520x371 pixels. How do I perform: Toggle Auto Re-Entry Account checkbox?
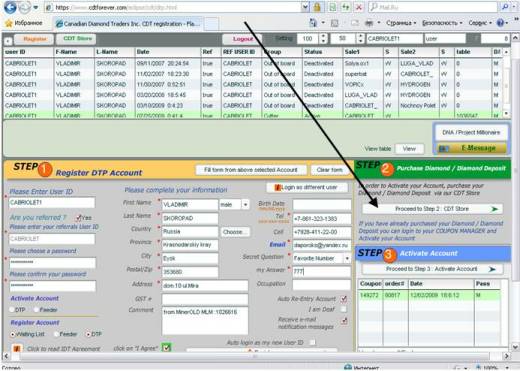pos(343,299)
